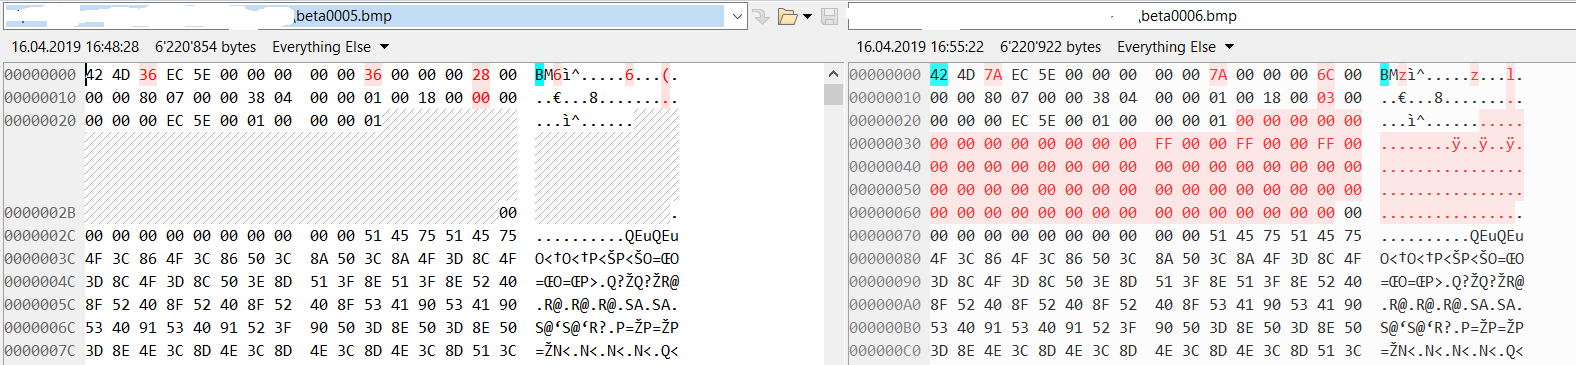This screenshot has height=365, width=1576.
Task: Click the left path field showing beta0005.bmp
Action: coord(364,16)
